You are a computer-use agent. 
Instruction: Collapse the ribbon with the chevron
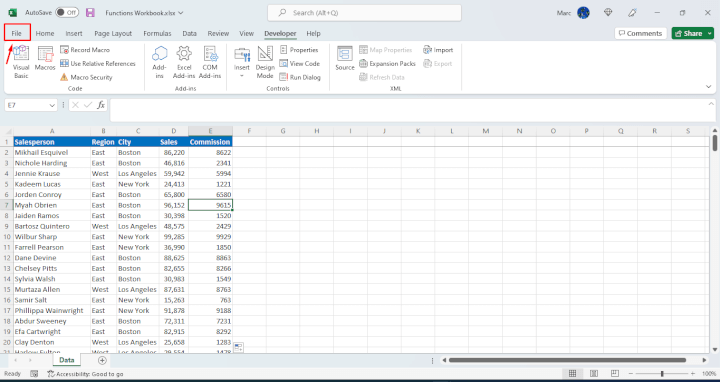click(709, 86)
